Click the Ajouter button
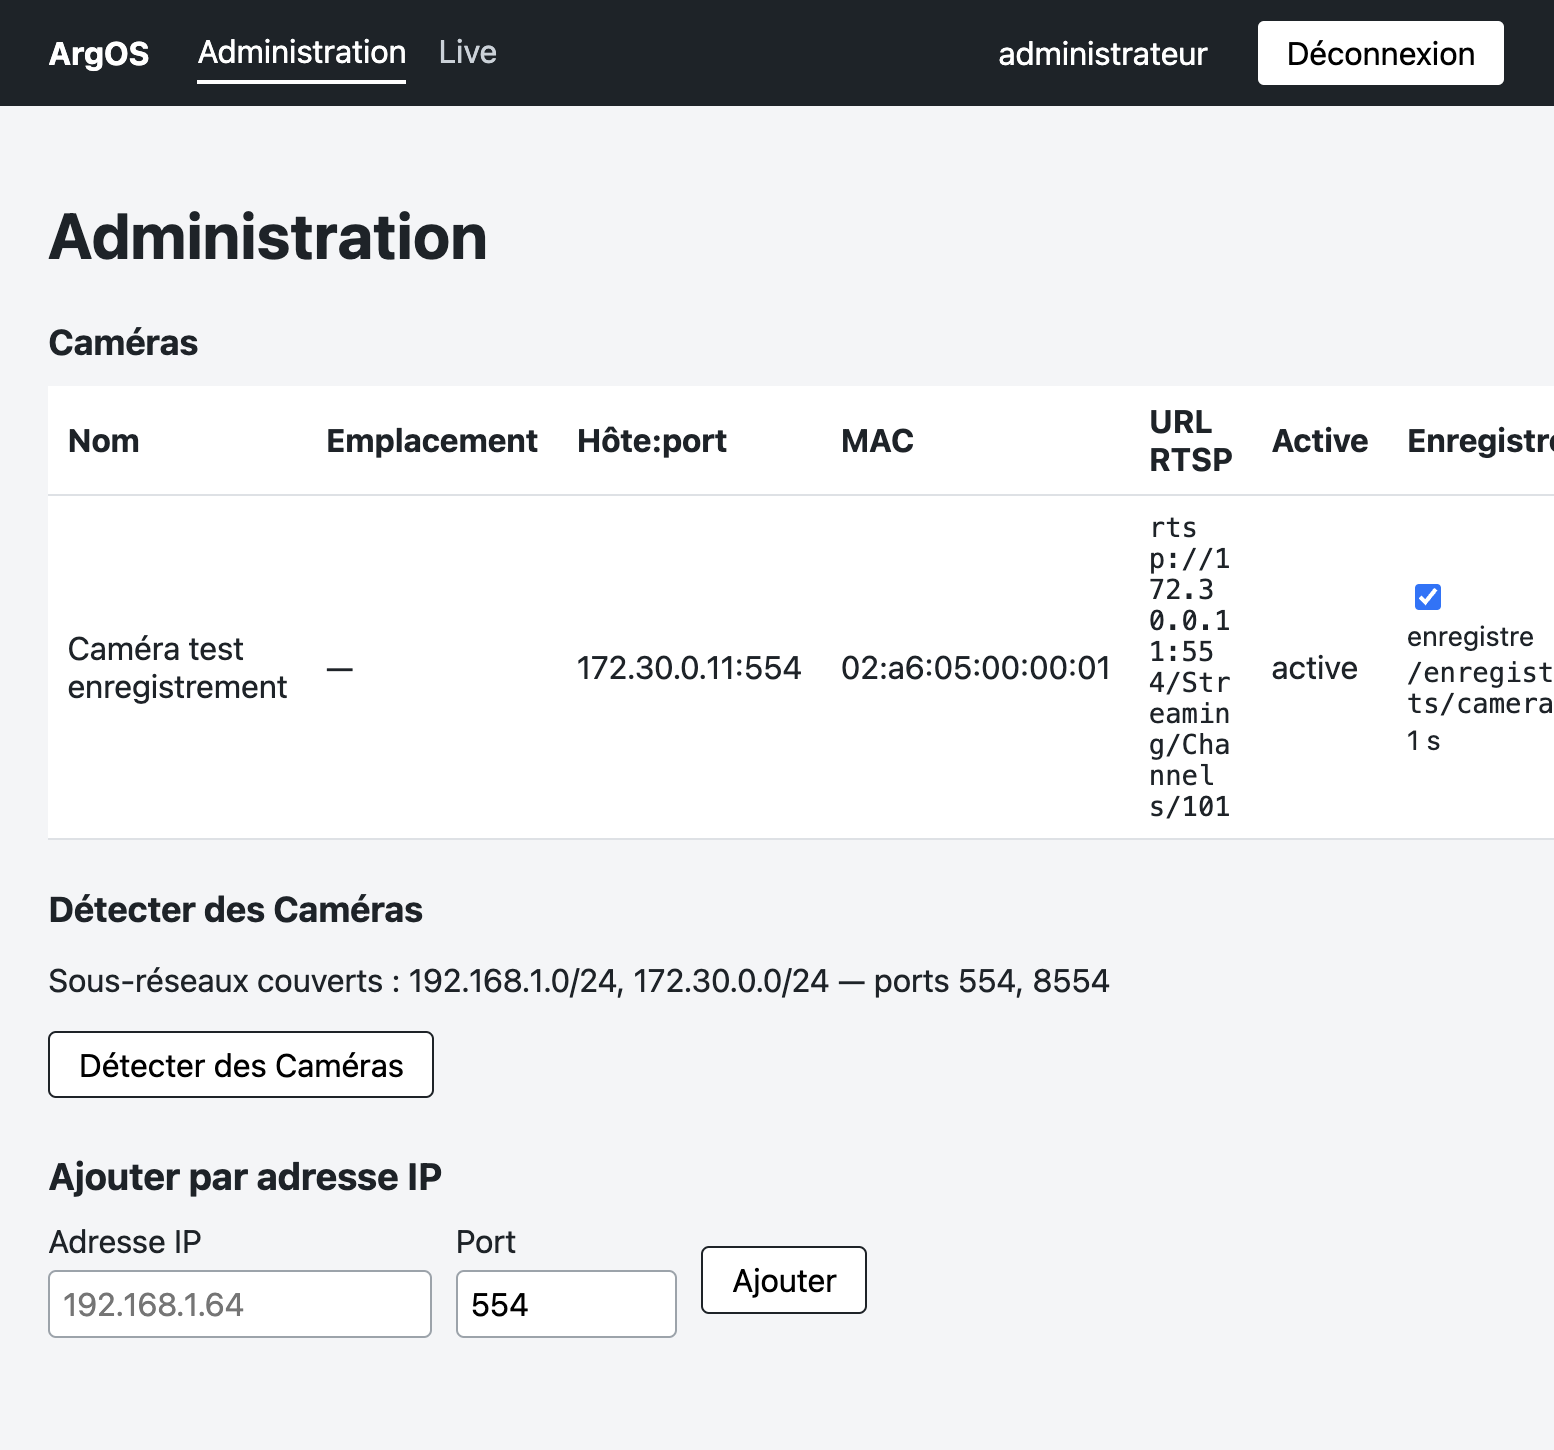This screenshot has width=1554, height=1450. tap(784, 1280)
